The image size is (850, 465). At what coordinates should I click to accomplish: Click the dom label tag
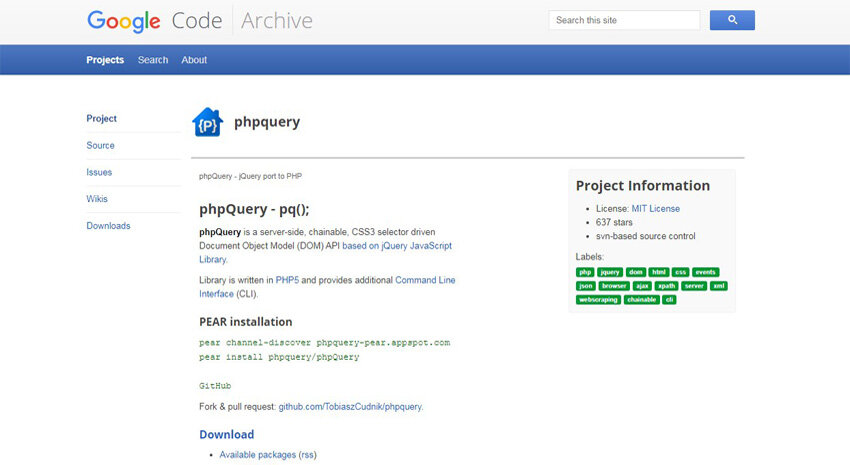coord(636,272)
